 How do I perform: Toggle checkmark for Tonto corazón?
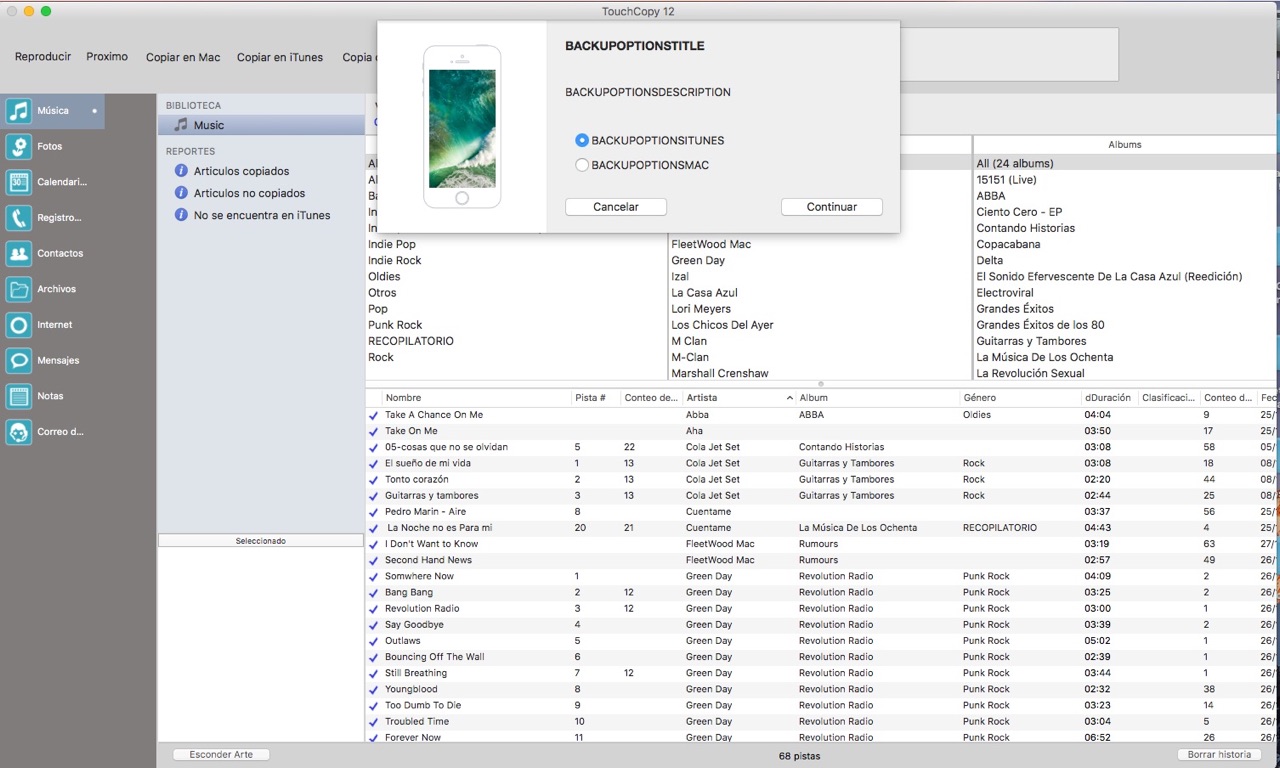point(373,480)
